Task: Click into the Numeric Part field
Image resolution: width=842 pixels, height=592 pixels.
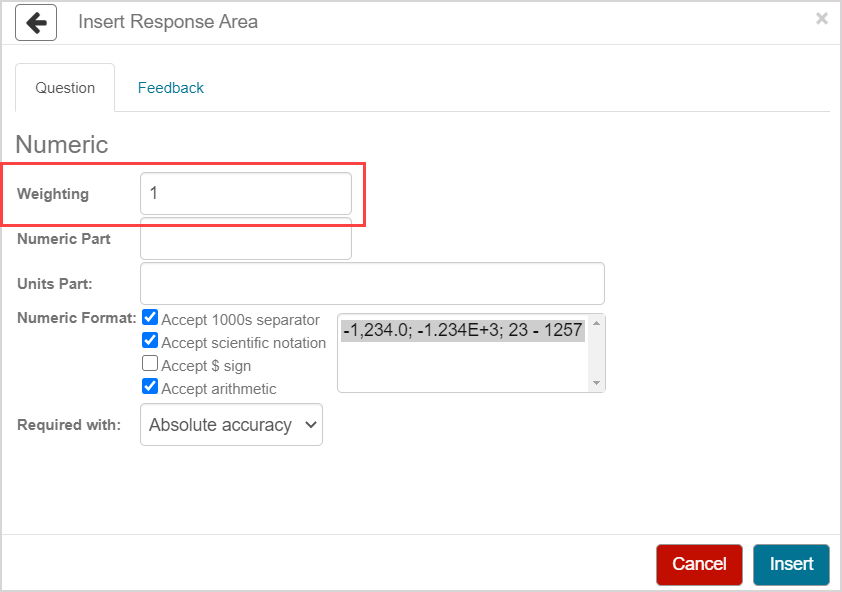Action: [246, 240]
